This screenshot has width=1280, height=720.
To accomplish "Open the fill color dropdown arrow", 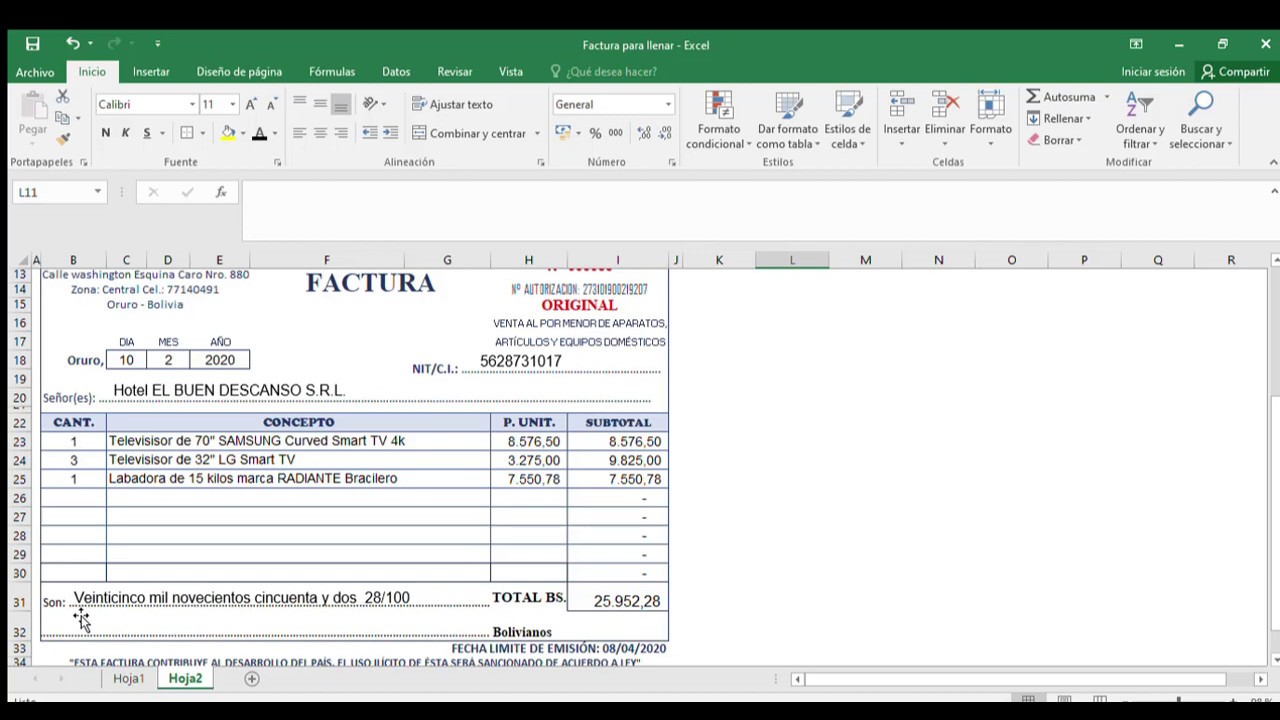I will click(x=243, y=133).
